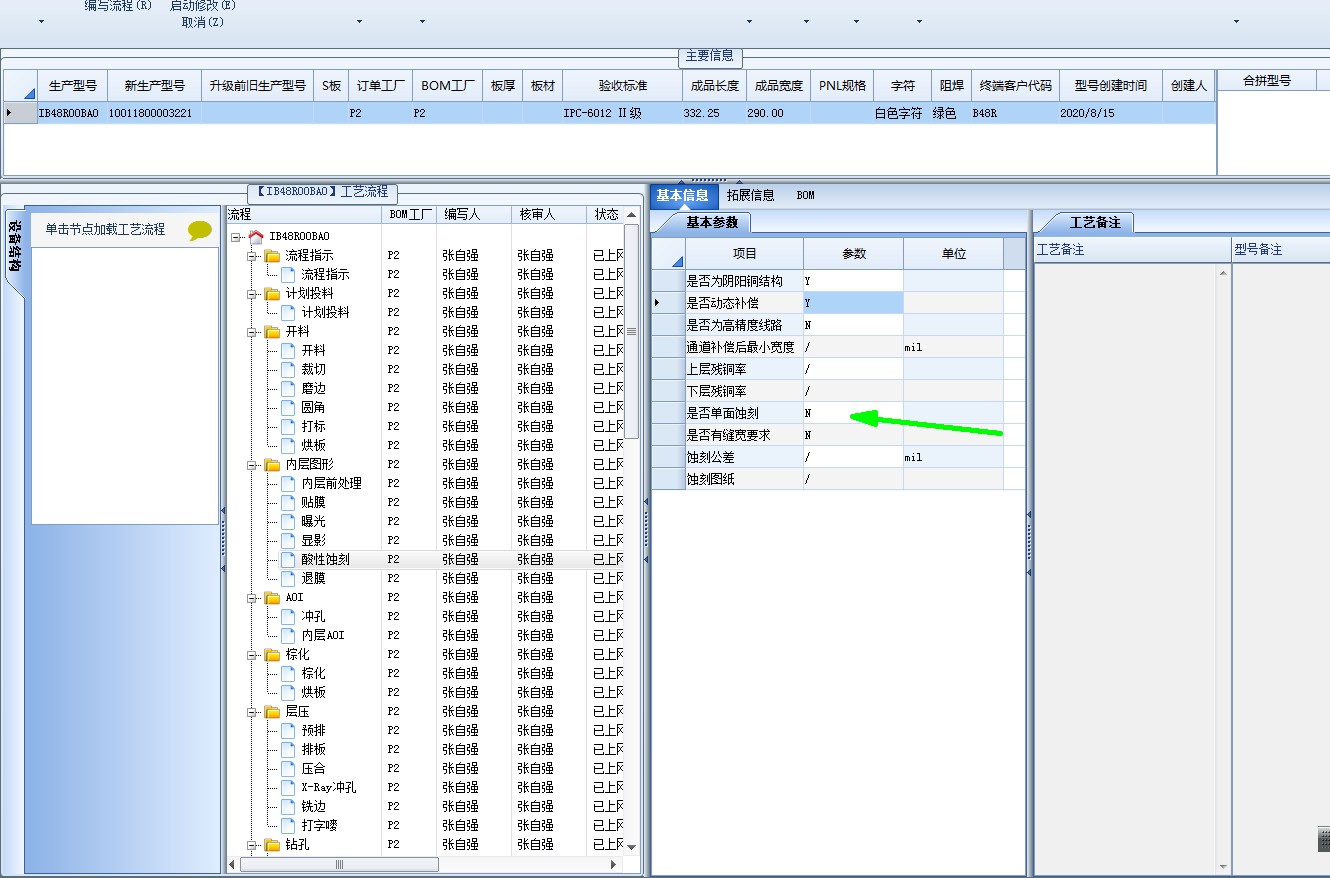Image resolution: width=1330 pixels, height=878 pixels.
Task: Click the document icon beside 预排
Action: click(288, 730)
